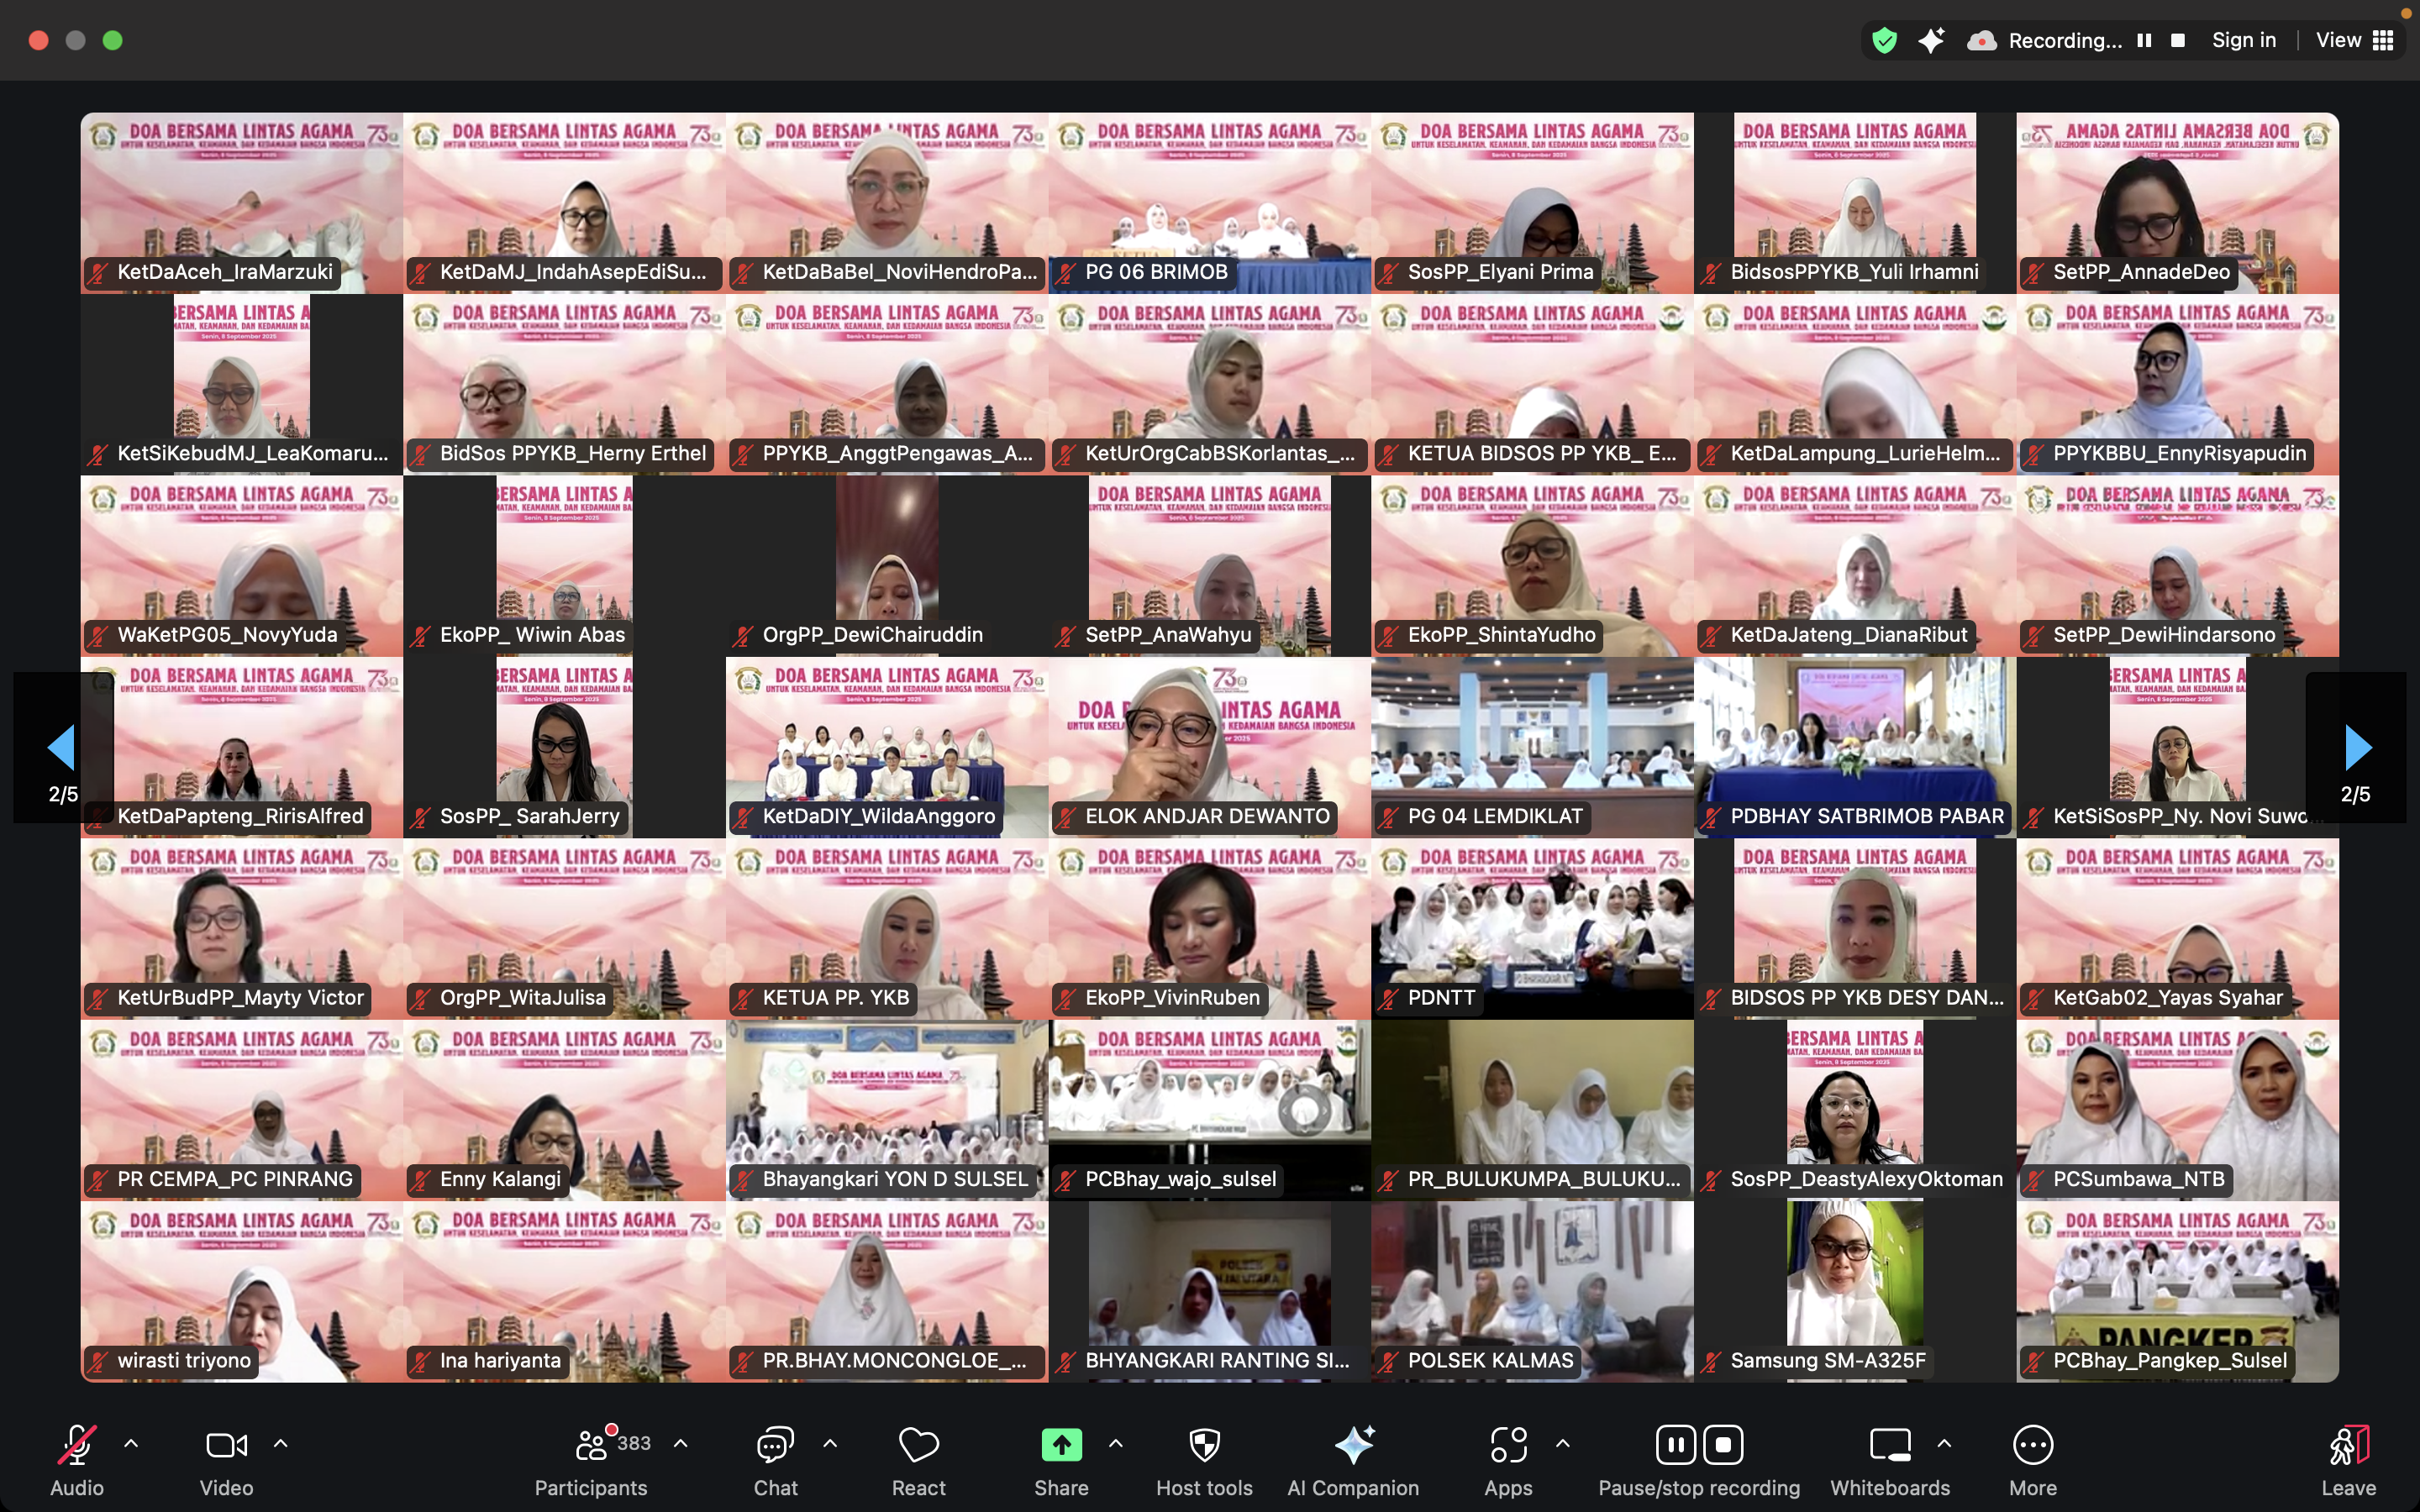Open the More menu
The height and width of the screenshot is (1512, 2420).
(x=2033, y=1446)
